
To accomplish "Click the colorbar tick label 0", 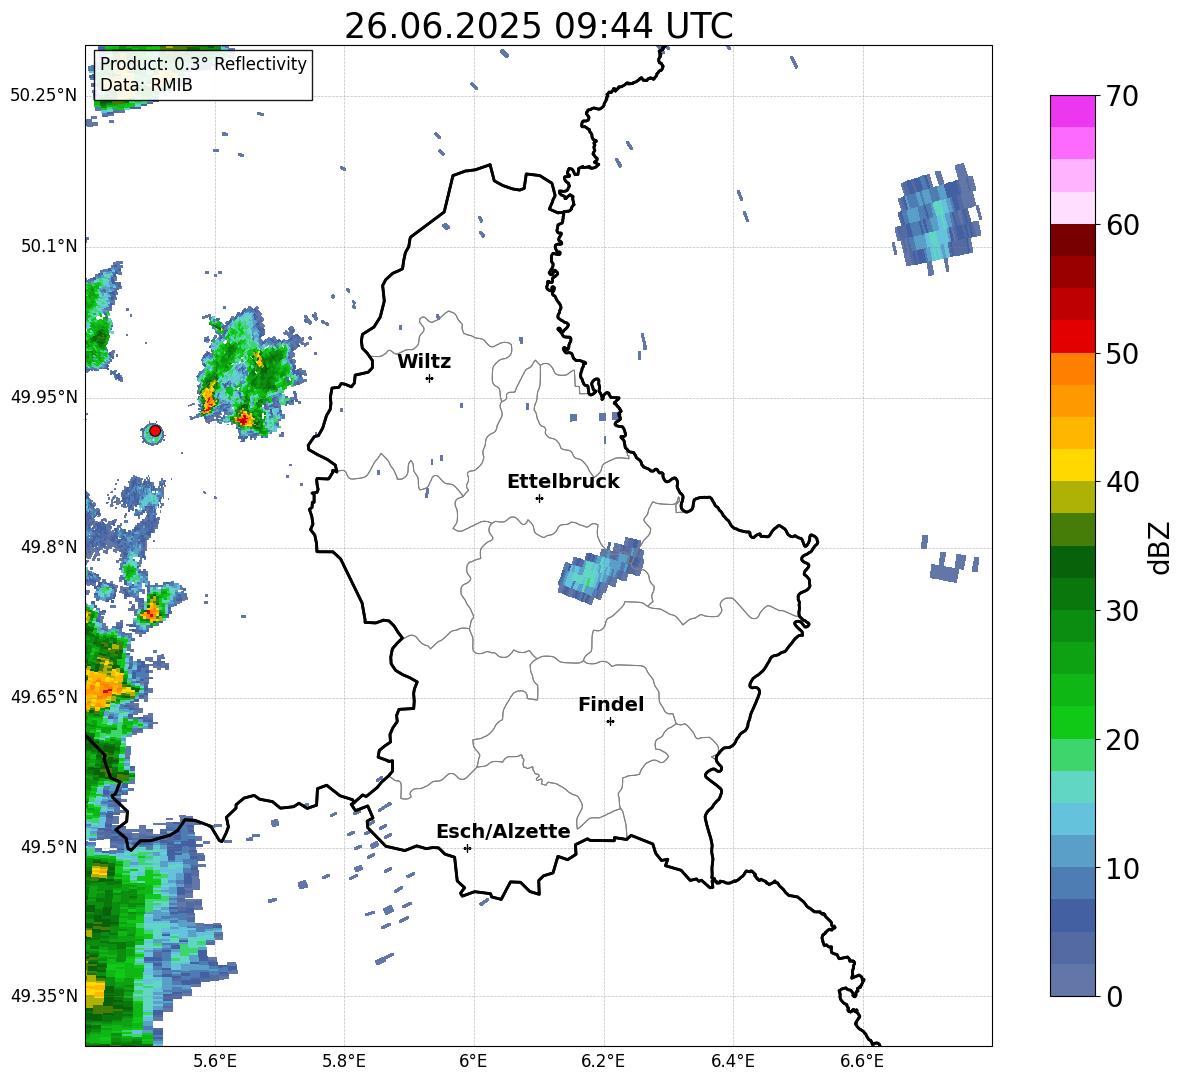I will [x=1114, y=996].
